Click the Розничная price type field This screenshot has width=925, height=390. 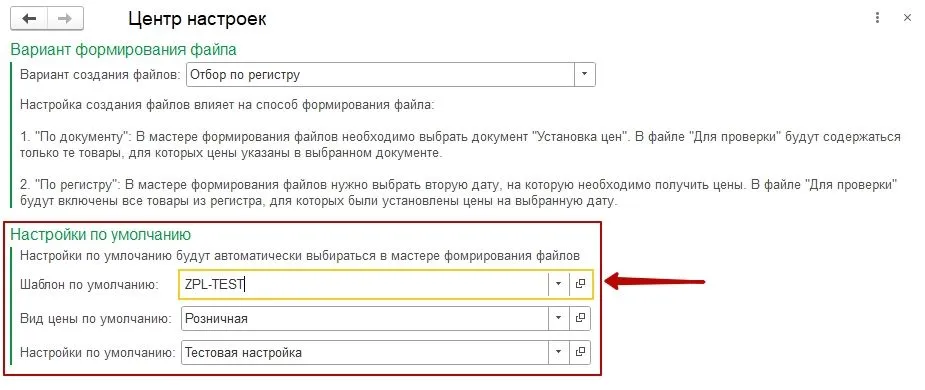pyautogui.click(x=365, y=318)
